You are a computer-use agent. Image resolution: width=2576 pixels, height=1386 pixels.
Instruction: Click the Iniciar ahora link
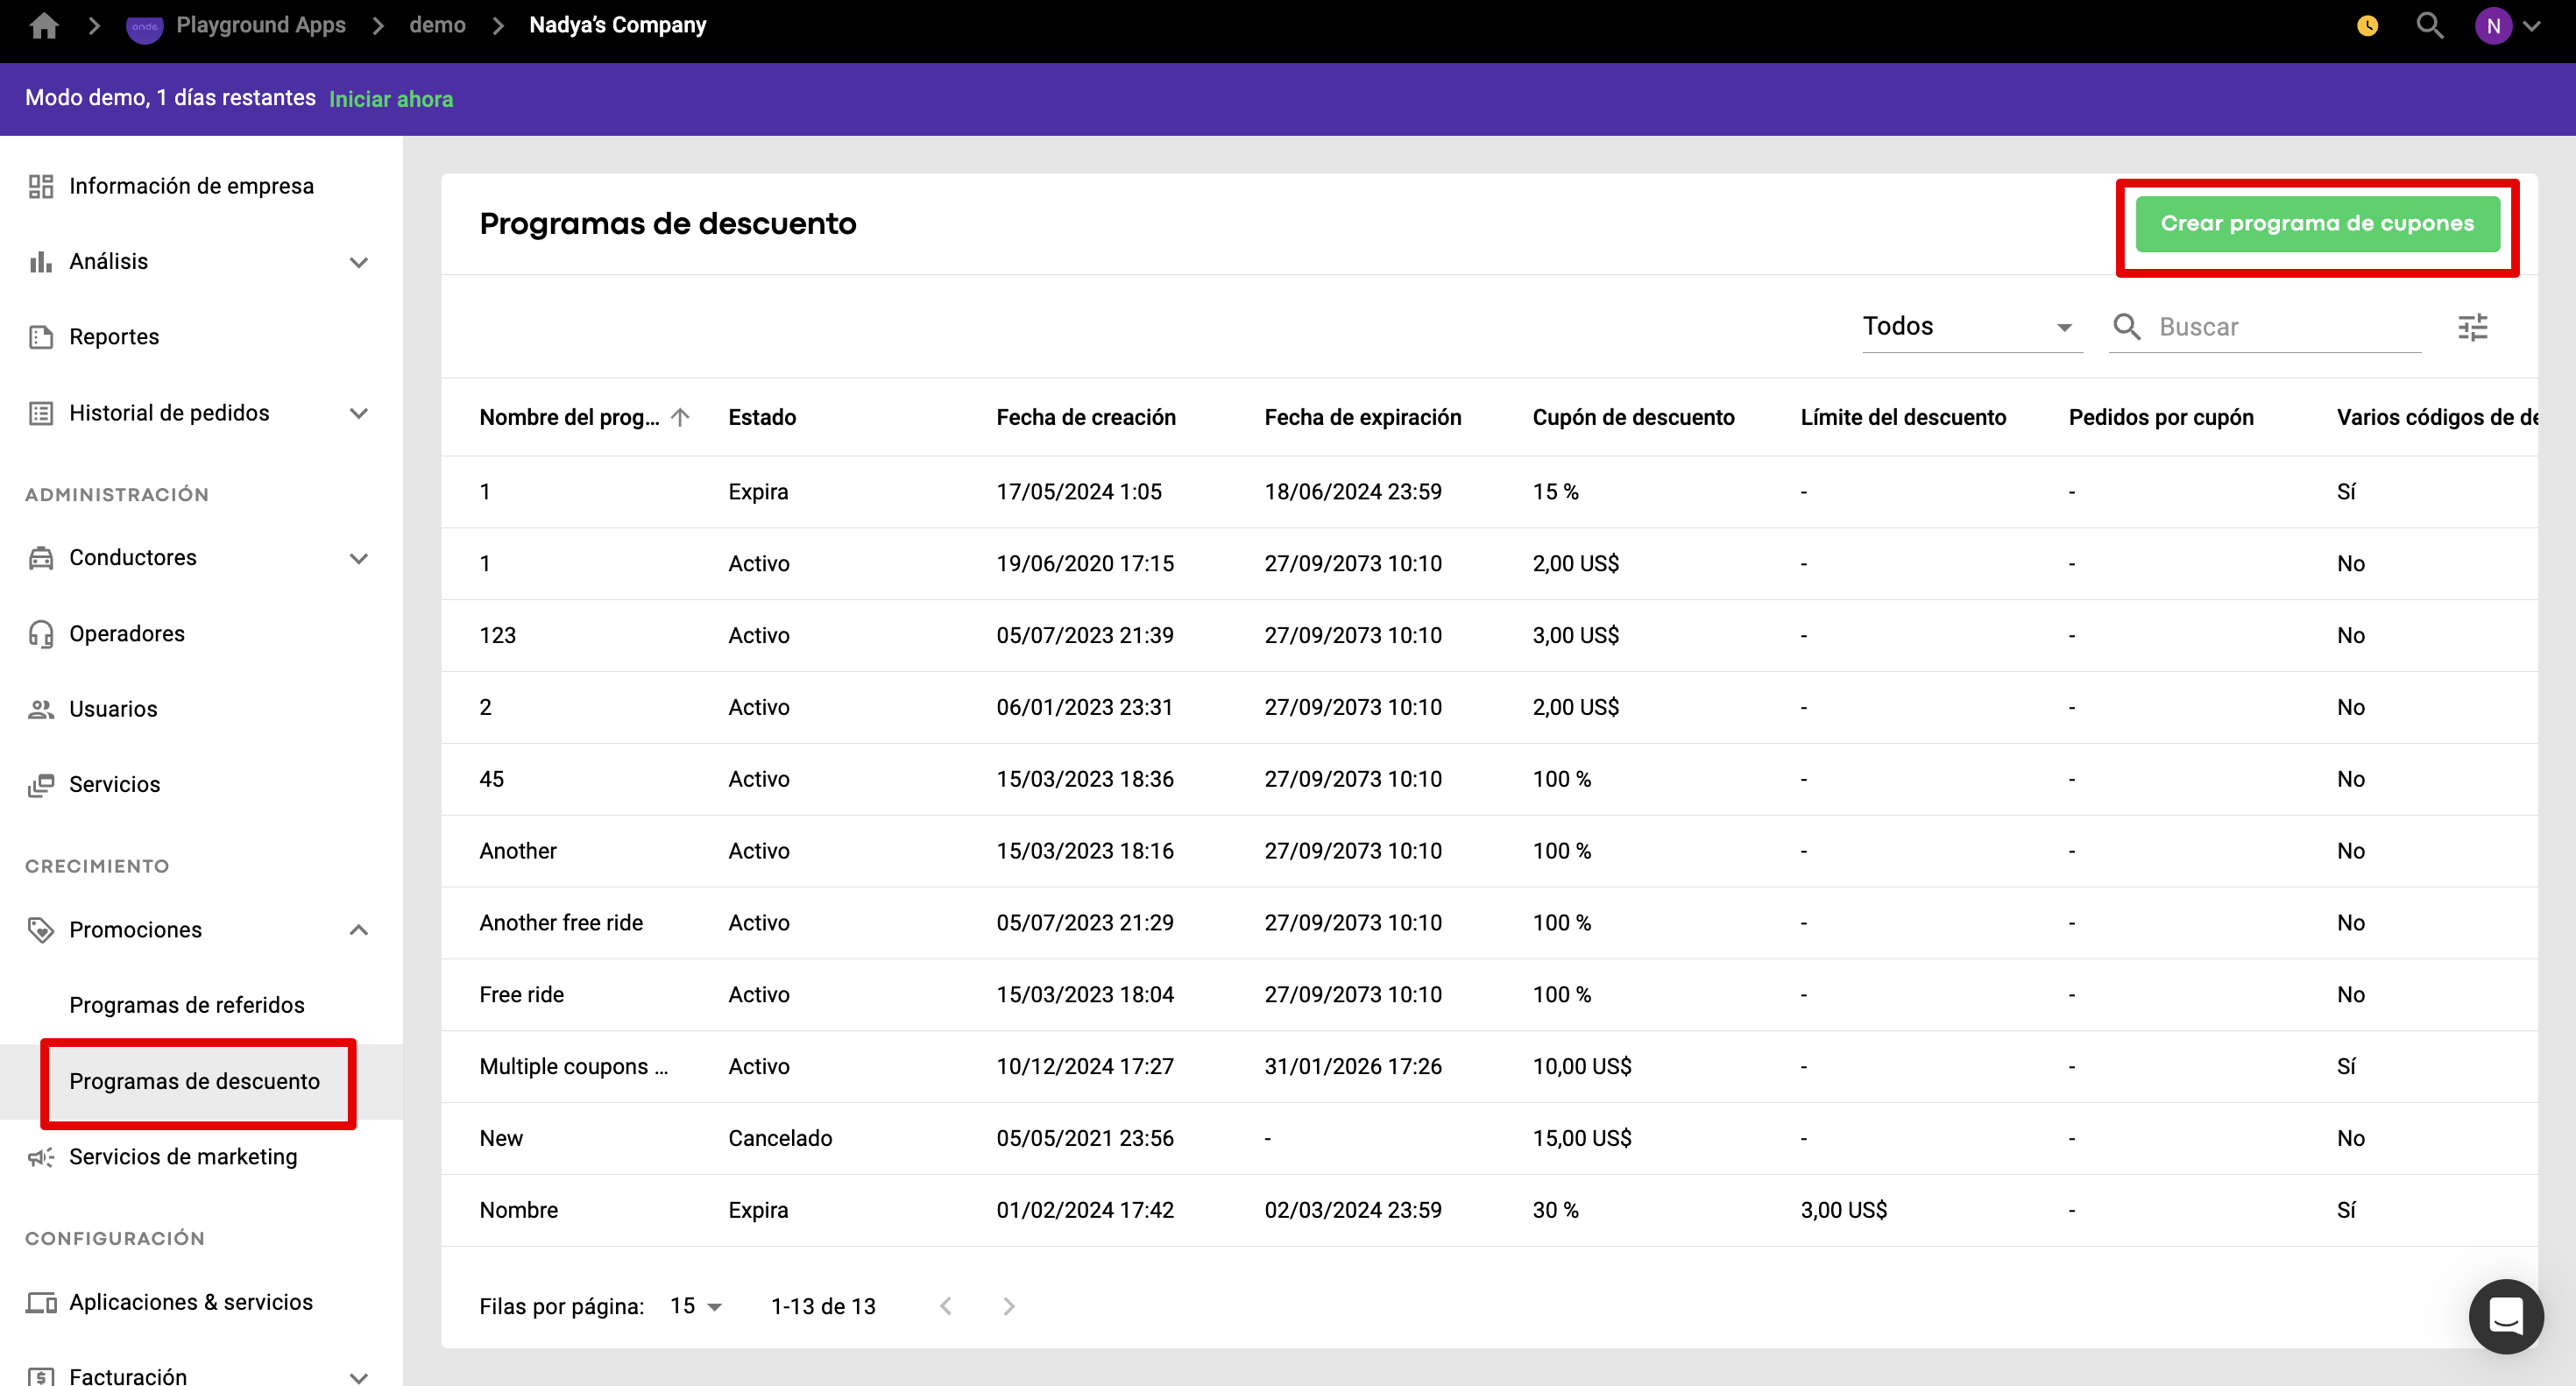(391, 99)
